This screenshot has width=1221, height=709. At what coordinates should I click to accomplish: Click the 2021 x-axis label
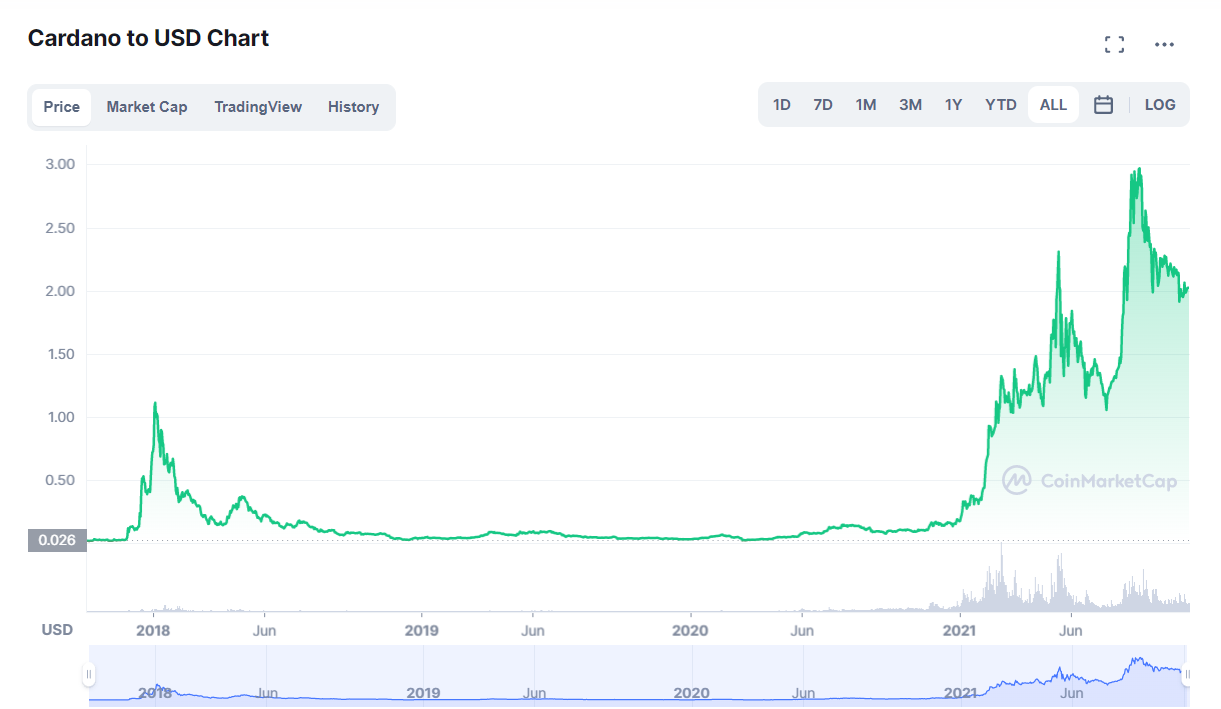pos(960,631)
